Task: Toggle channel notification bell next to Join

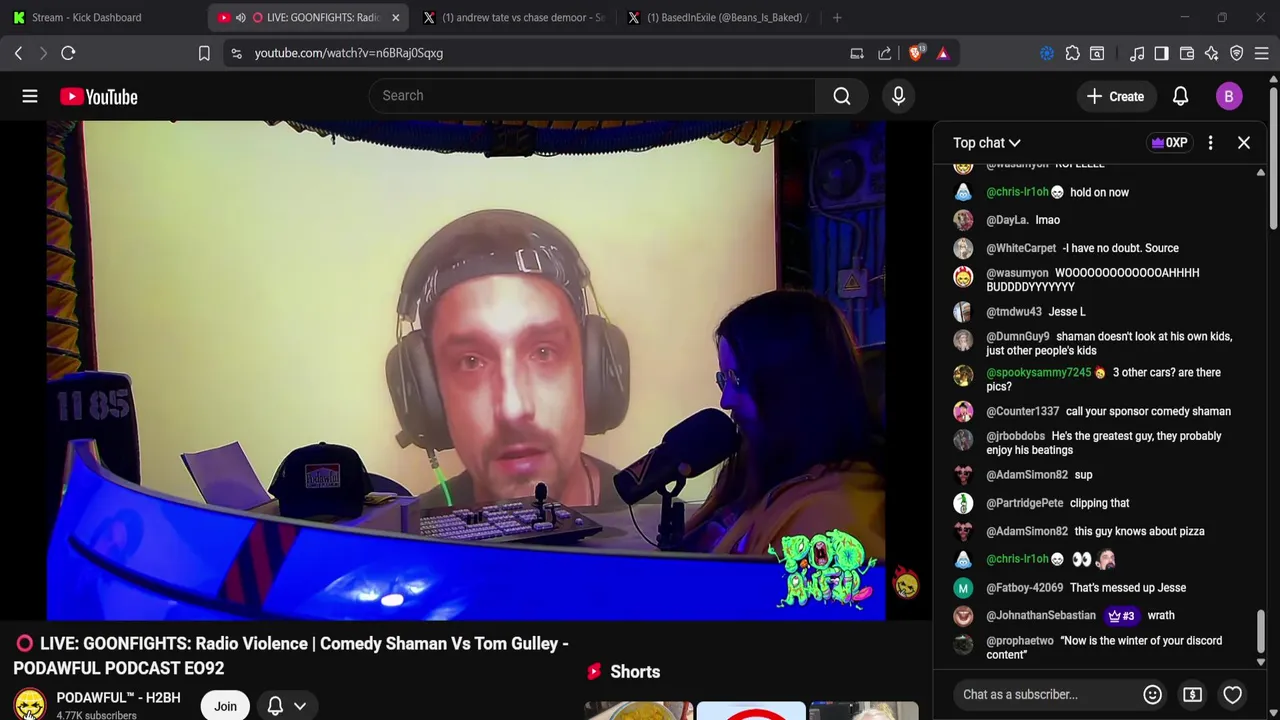Action: point(275,706)
